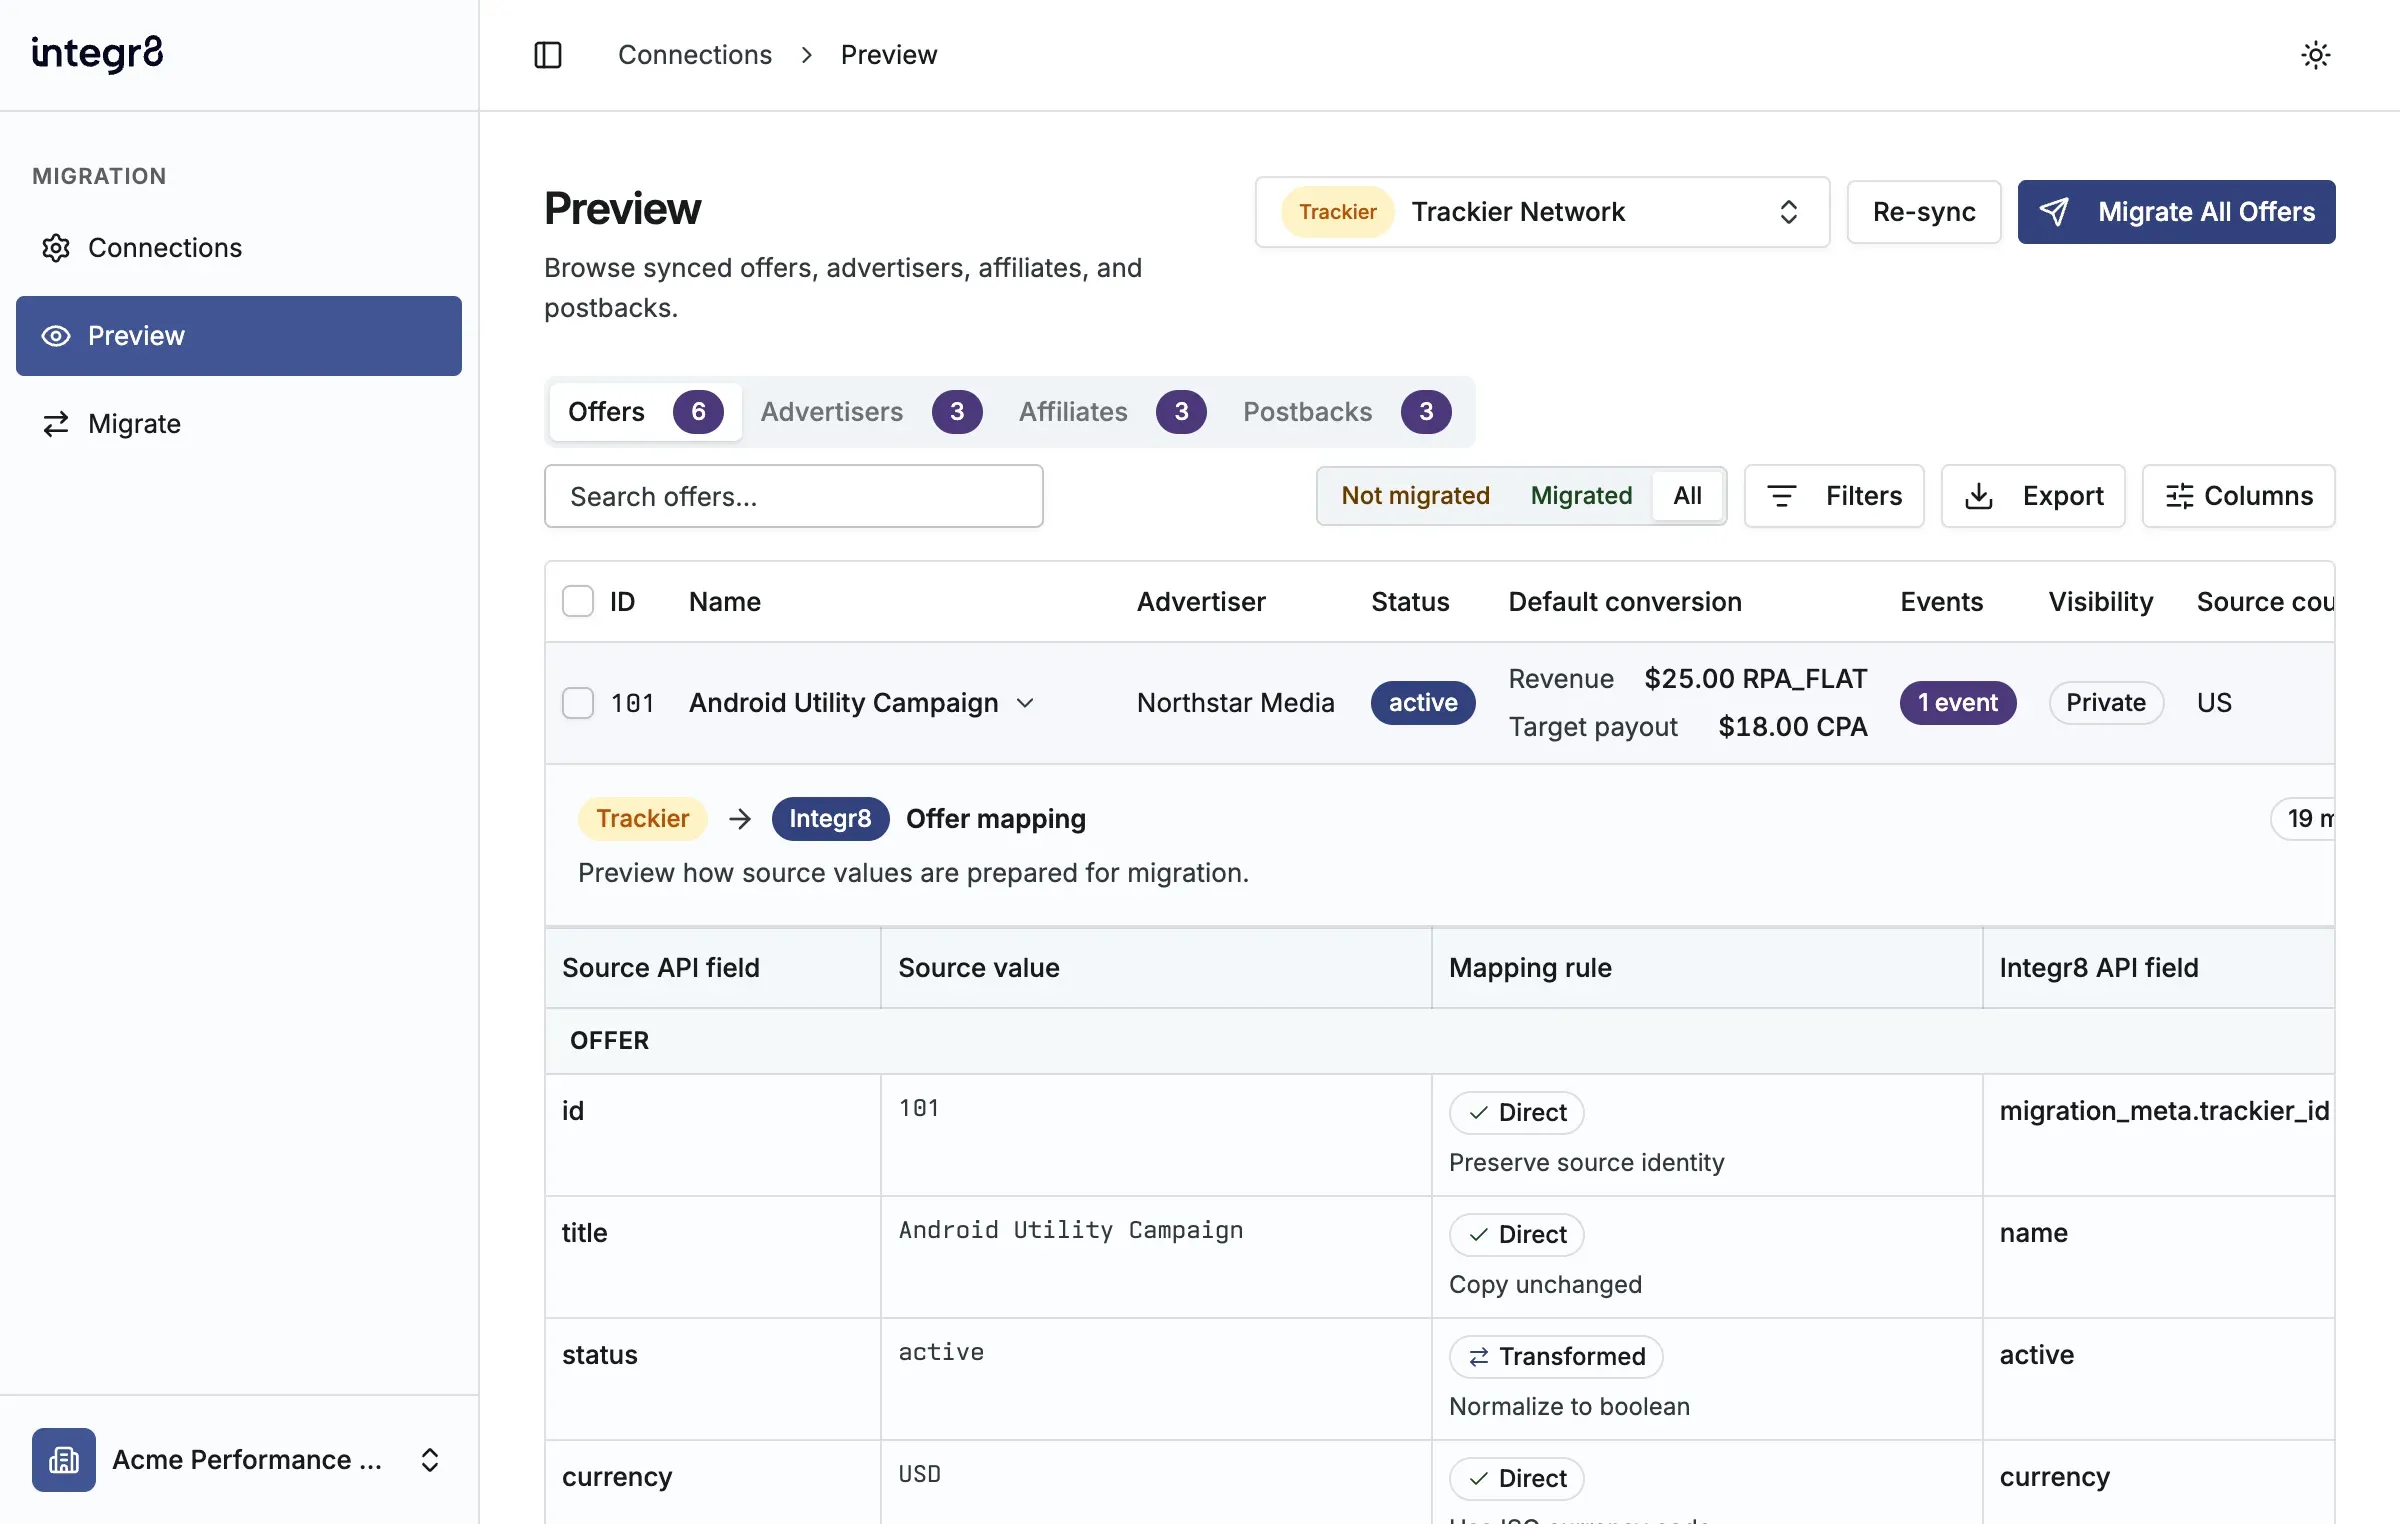Click the active status badge
This screenshot has width=2400, height=1524.
[1423, 703]
